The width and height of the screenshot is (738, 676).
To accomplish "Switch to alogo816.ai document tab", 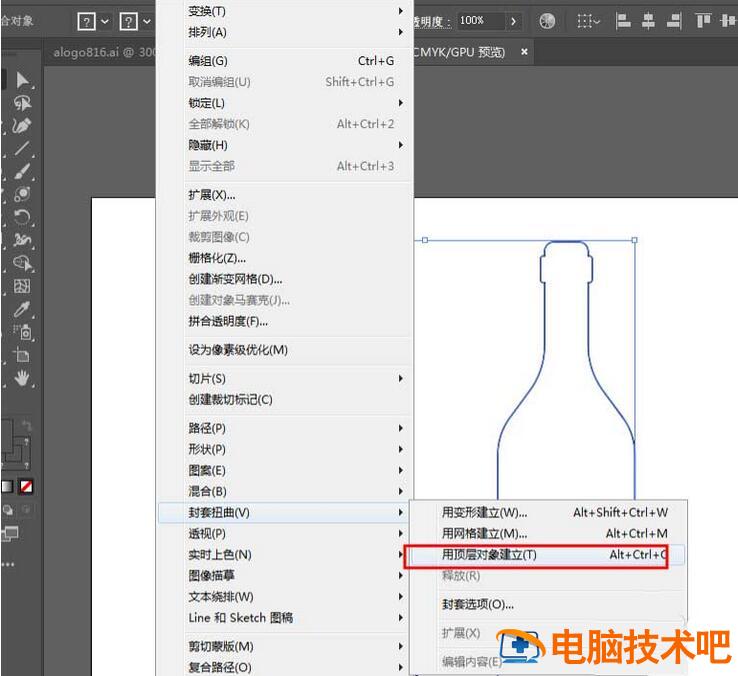I will click(104, 52).
